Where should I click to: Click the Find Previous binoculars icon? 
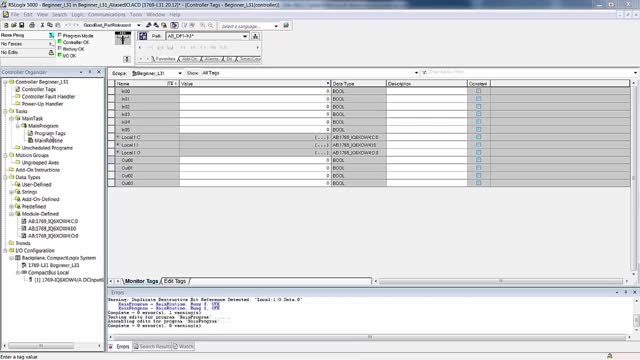149,25
